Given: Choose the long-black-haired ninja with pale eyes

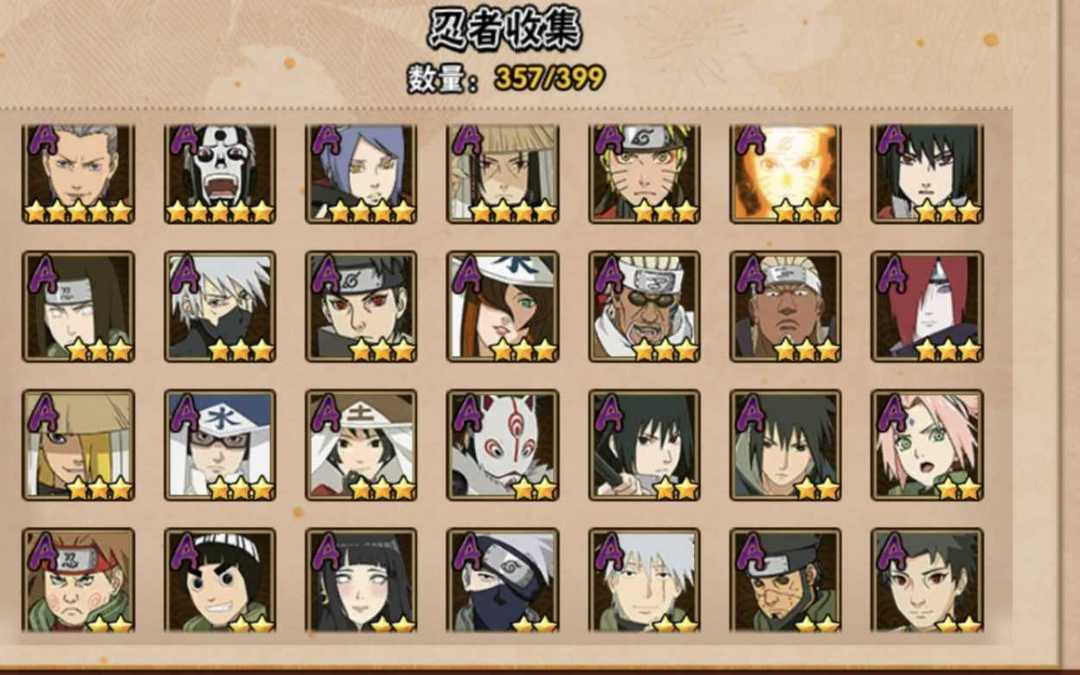Looking at the screenshot, I should click(361, 581).
